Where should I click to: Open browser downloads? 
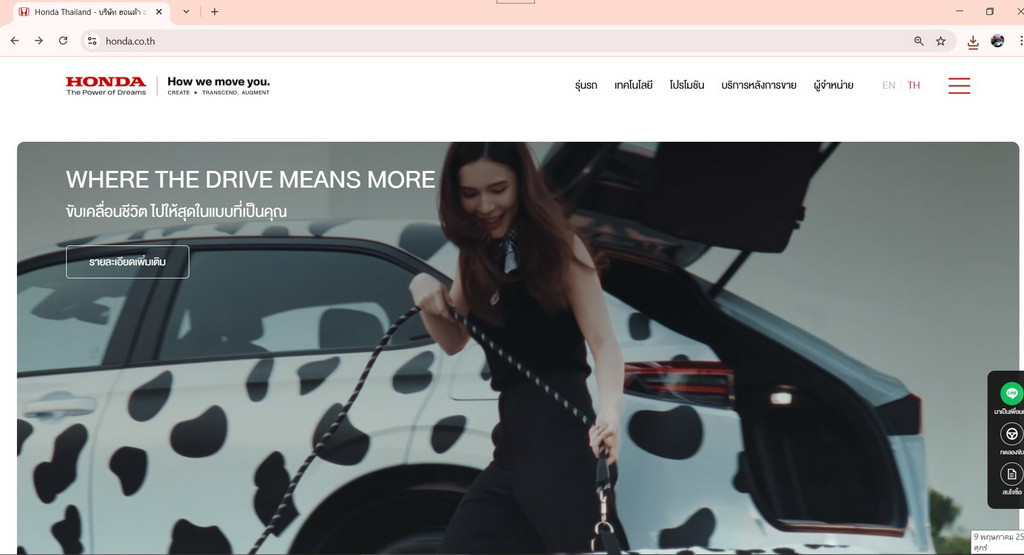click(973, 42)
